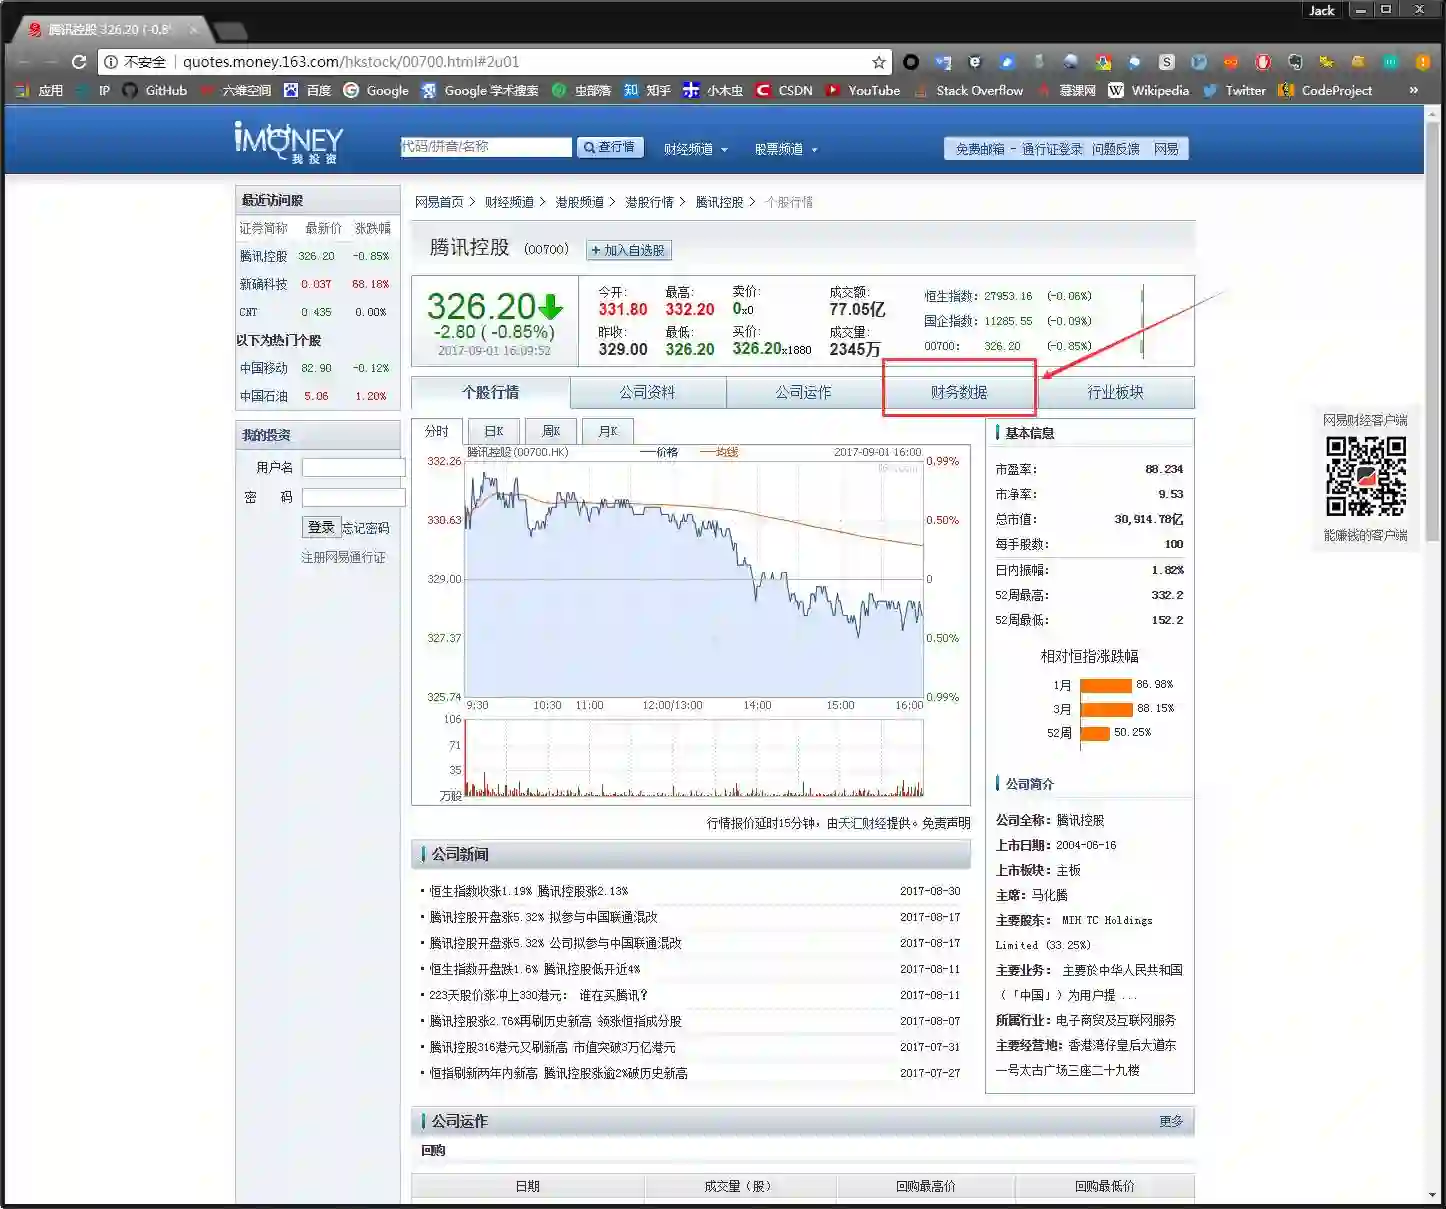
Task: Open the 六维空间 bookmark
Action: pos(236,90)
